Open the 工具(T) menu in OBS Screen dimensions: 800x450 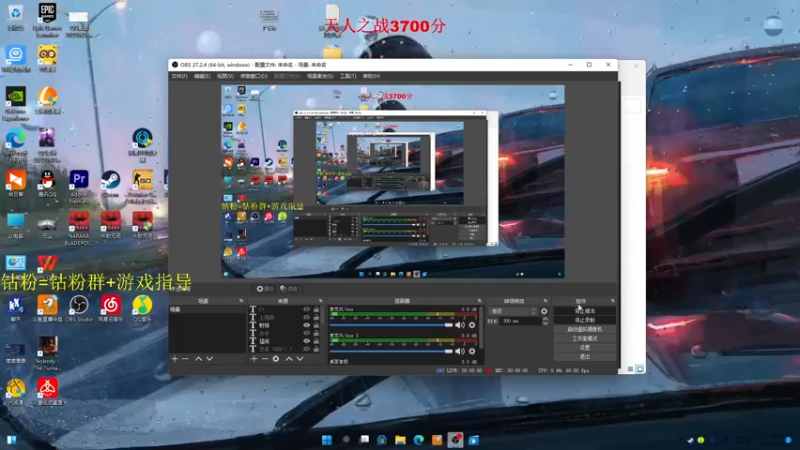pos(348,76)
